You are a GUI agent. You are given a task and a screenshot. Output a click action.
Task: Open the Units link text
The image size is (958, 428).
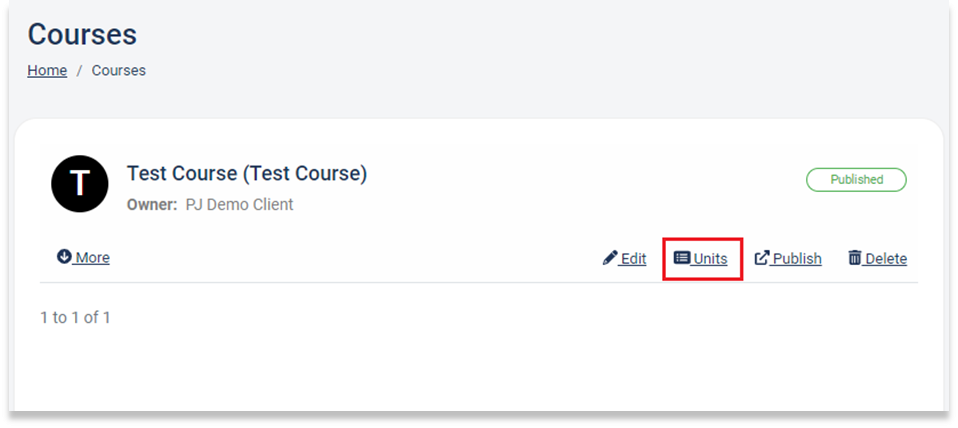point(710,259)
